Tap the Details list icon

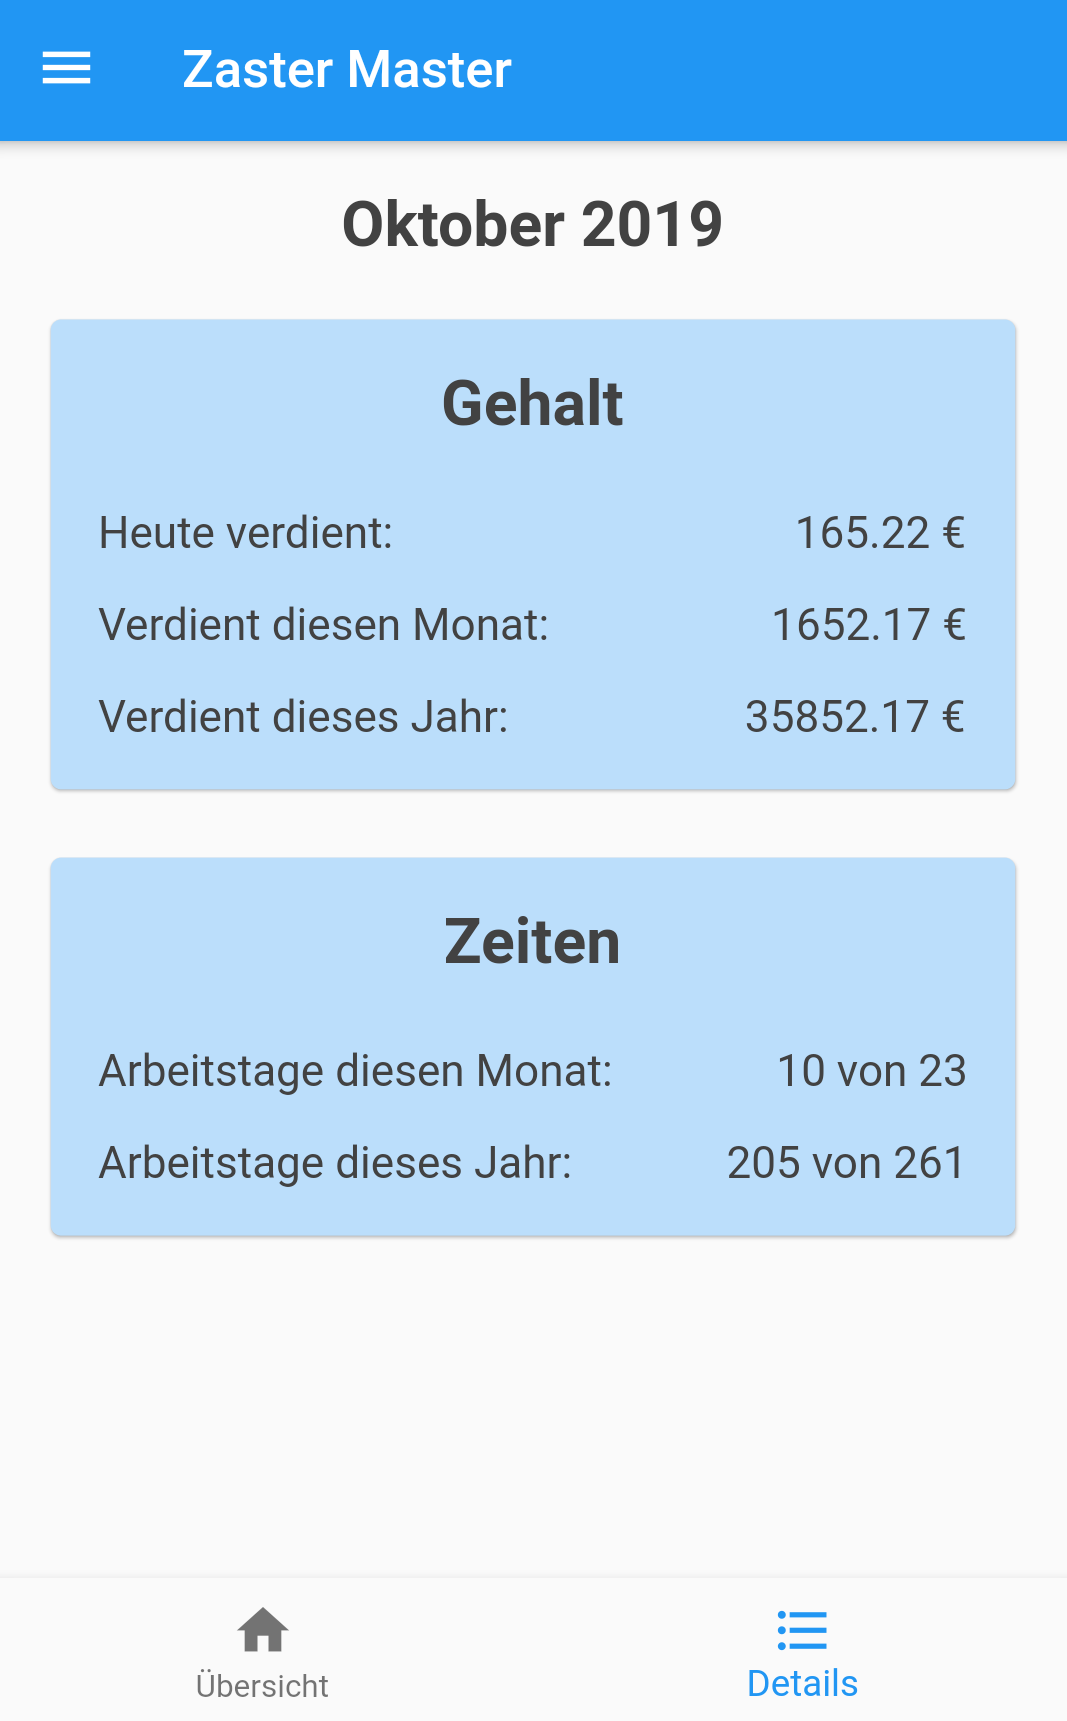point(802,1630)
